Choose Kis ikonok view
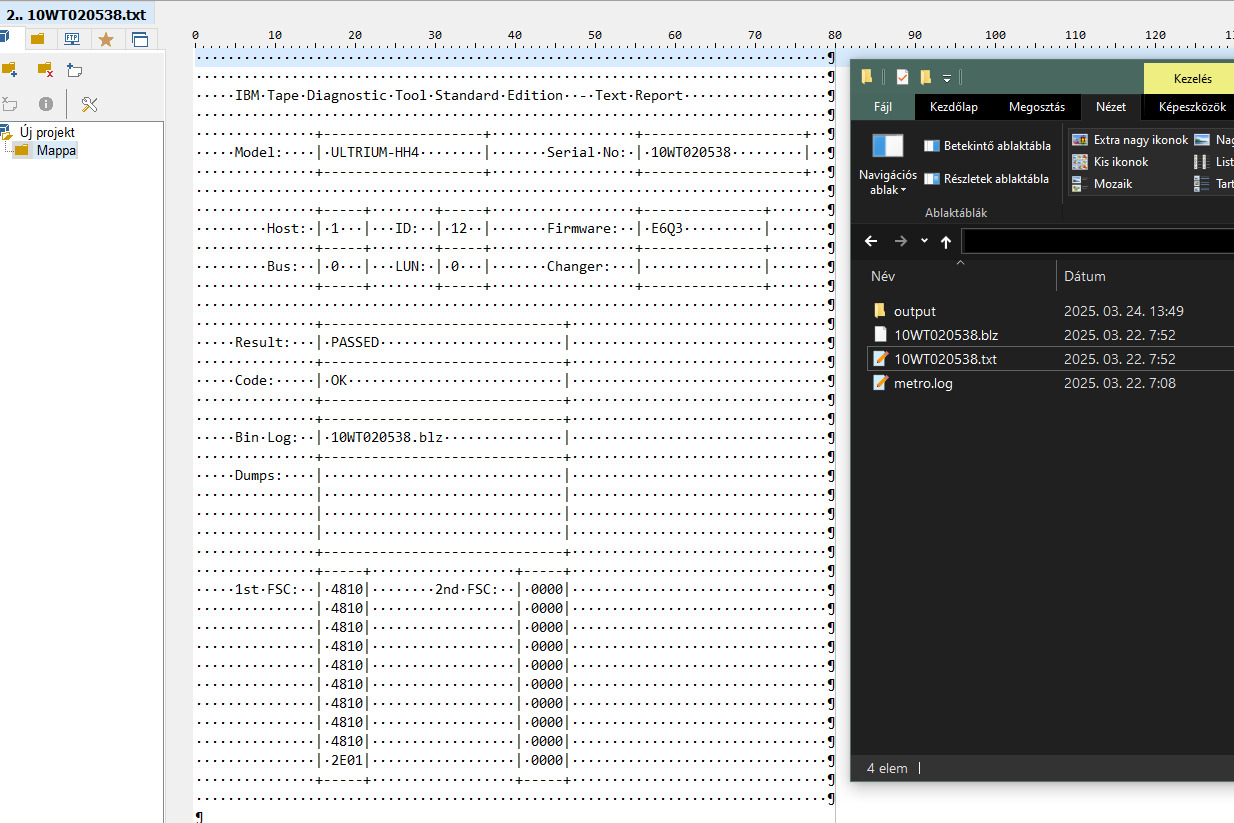The width and height of the screenshot is (1234, 823). [x=1110, y=161]
